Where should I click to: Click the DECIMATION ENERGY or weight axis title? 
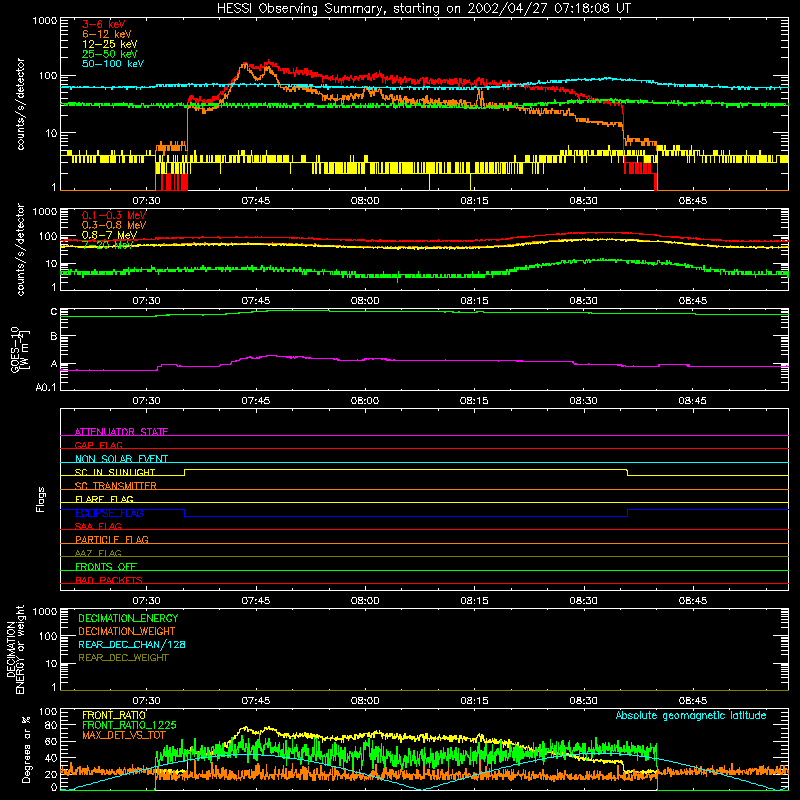[16, 649]
